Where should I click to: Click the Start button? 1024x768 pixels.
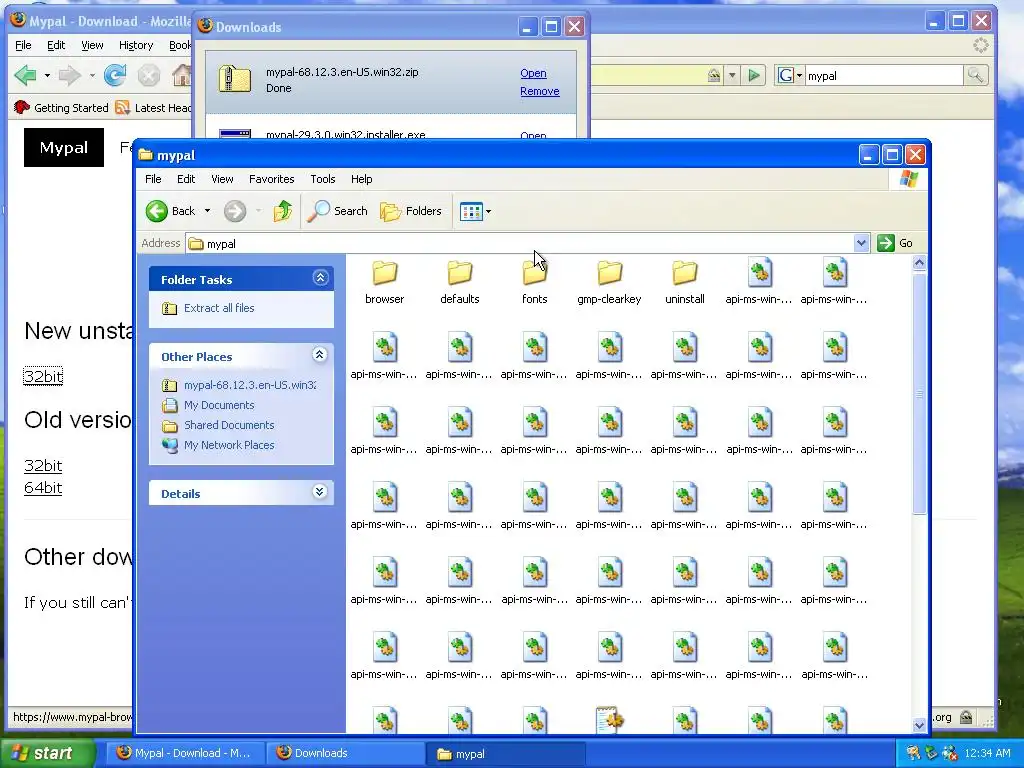tap(47, 753)
